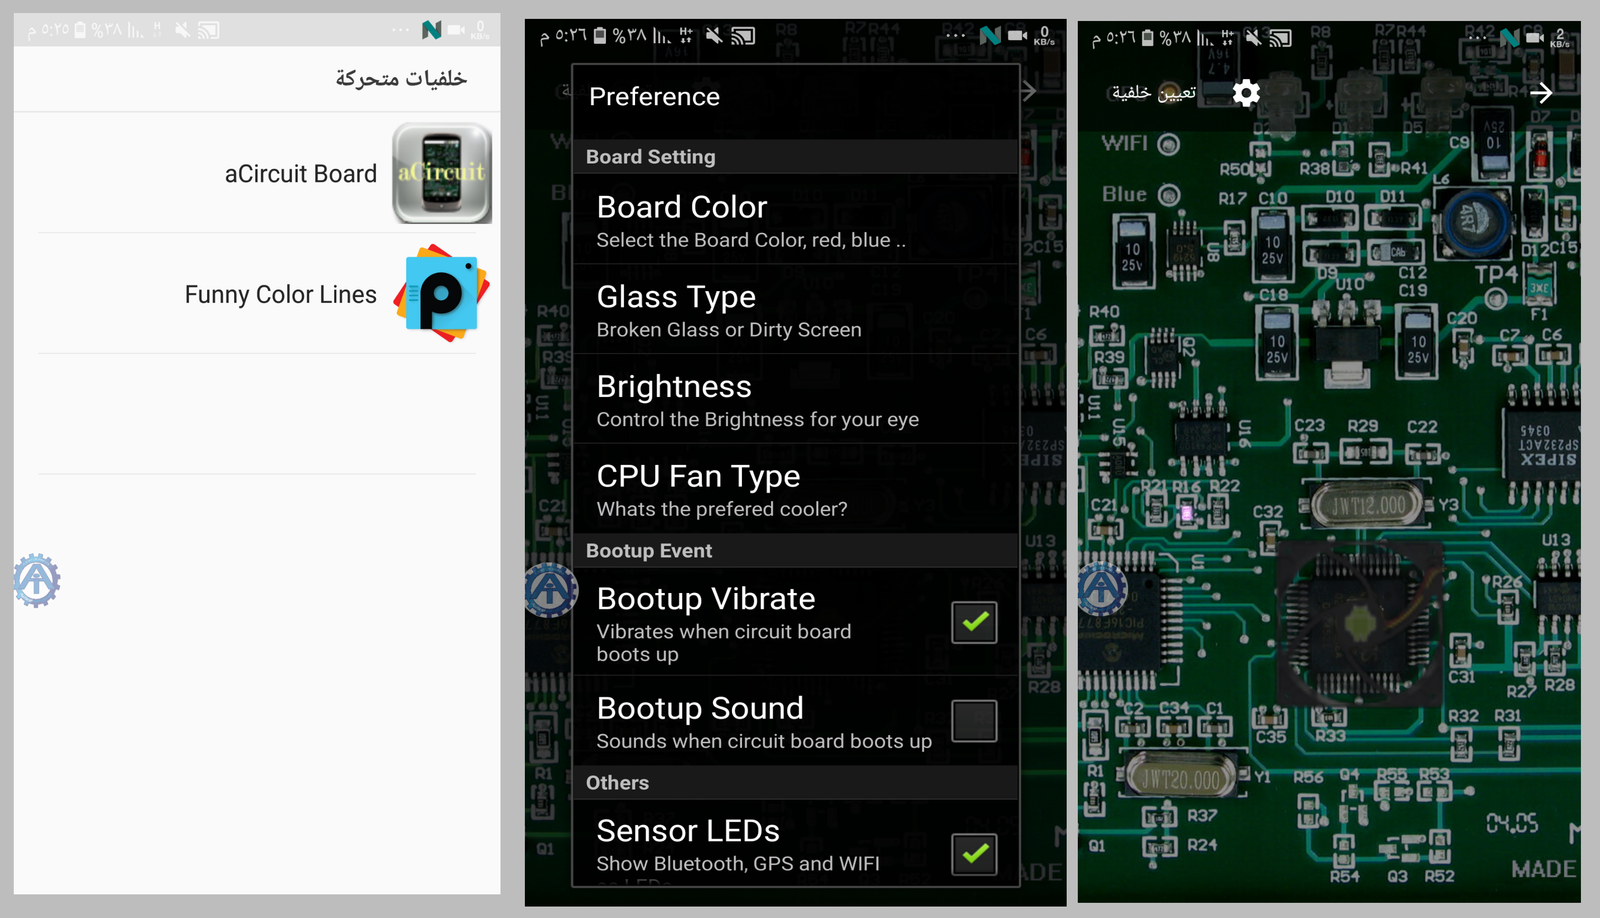
Task: Uncheck the Sensor LEDs checkbox
Action: click(974, 854)
